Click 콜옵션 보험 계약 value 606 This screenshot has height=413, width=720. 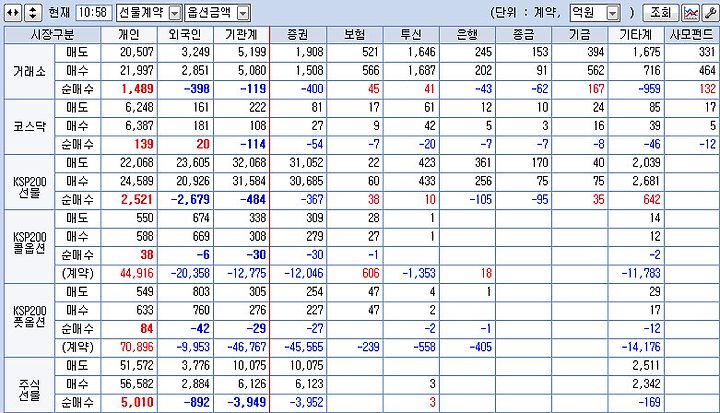tap(371, 273)
